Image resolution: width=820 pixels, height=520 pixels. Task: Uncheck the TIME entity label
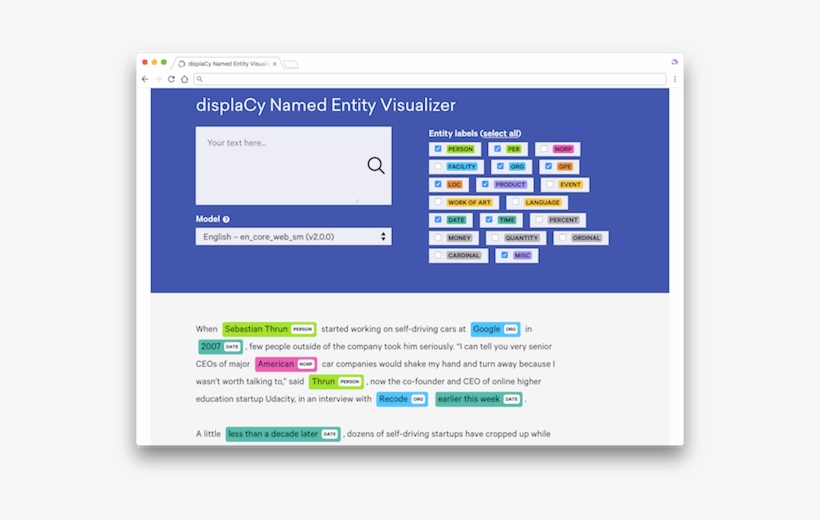(489, 220)
